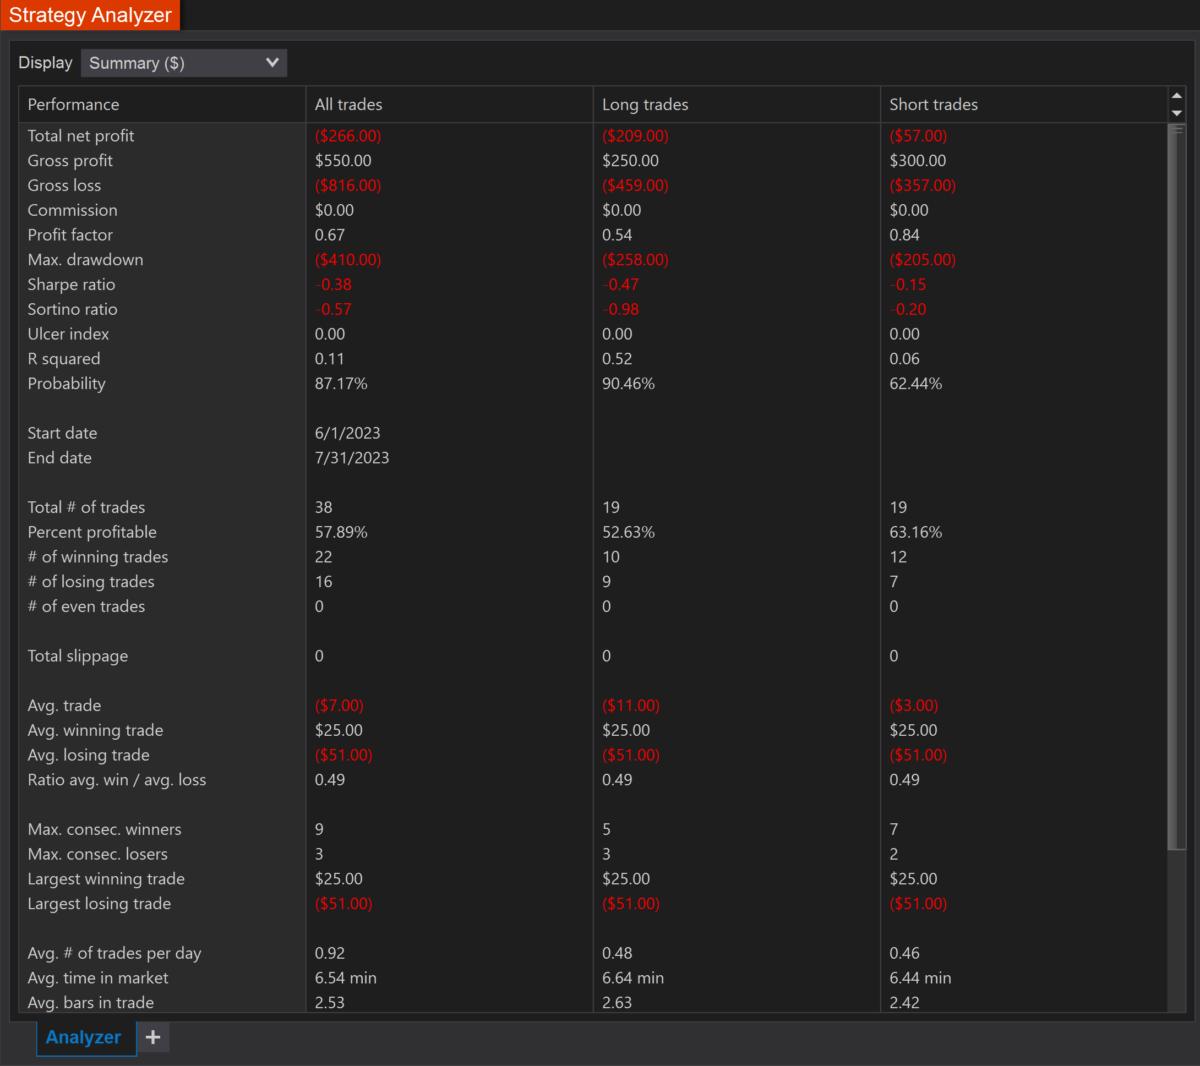Click the All trades Profit factor value 0.67
Screen dimensions: 1200x1066
[x=330, y=235]
